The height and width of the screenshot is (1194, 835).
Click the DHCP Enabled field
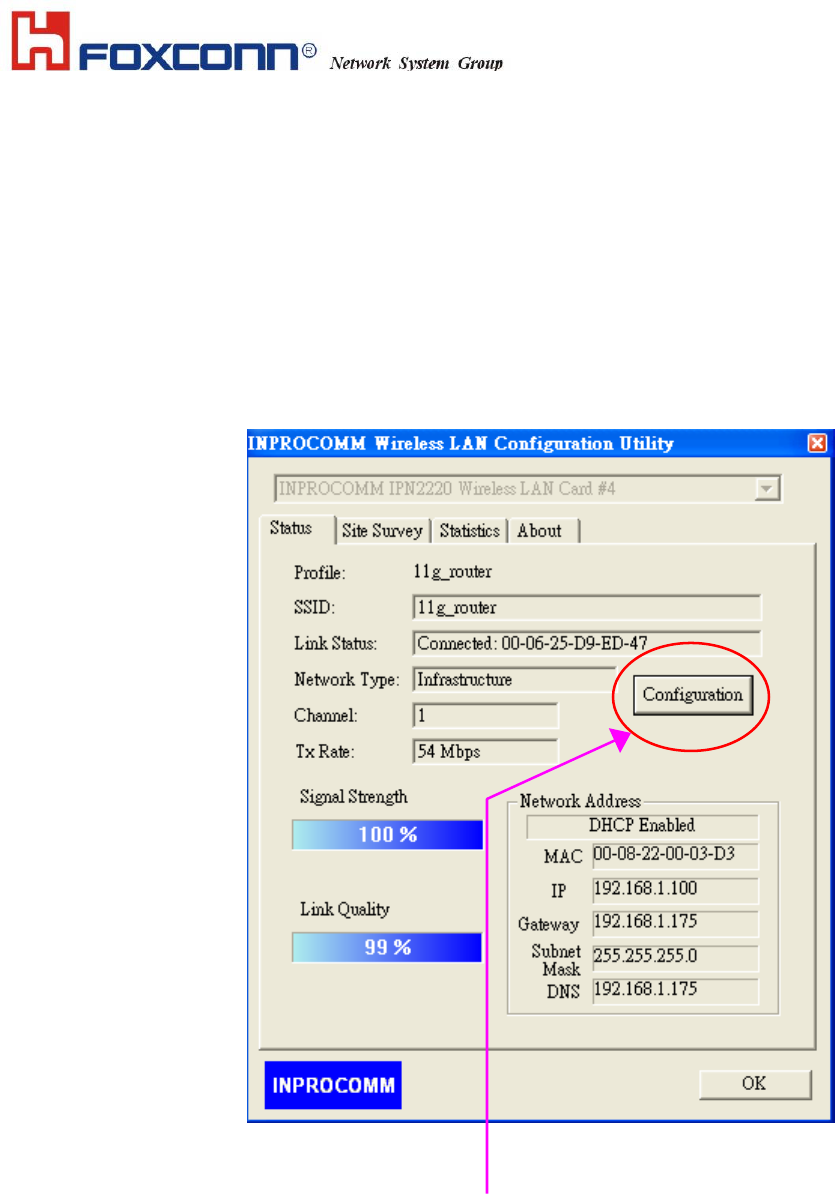point(642,826)
